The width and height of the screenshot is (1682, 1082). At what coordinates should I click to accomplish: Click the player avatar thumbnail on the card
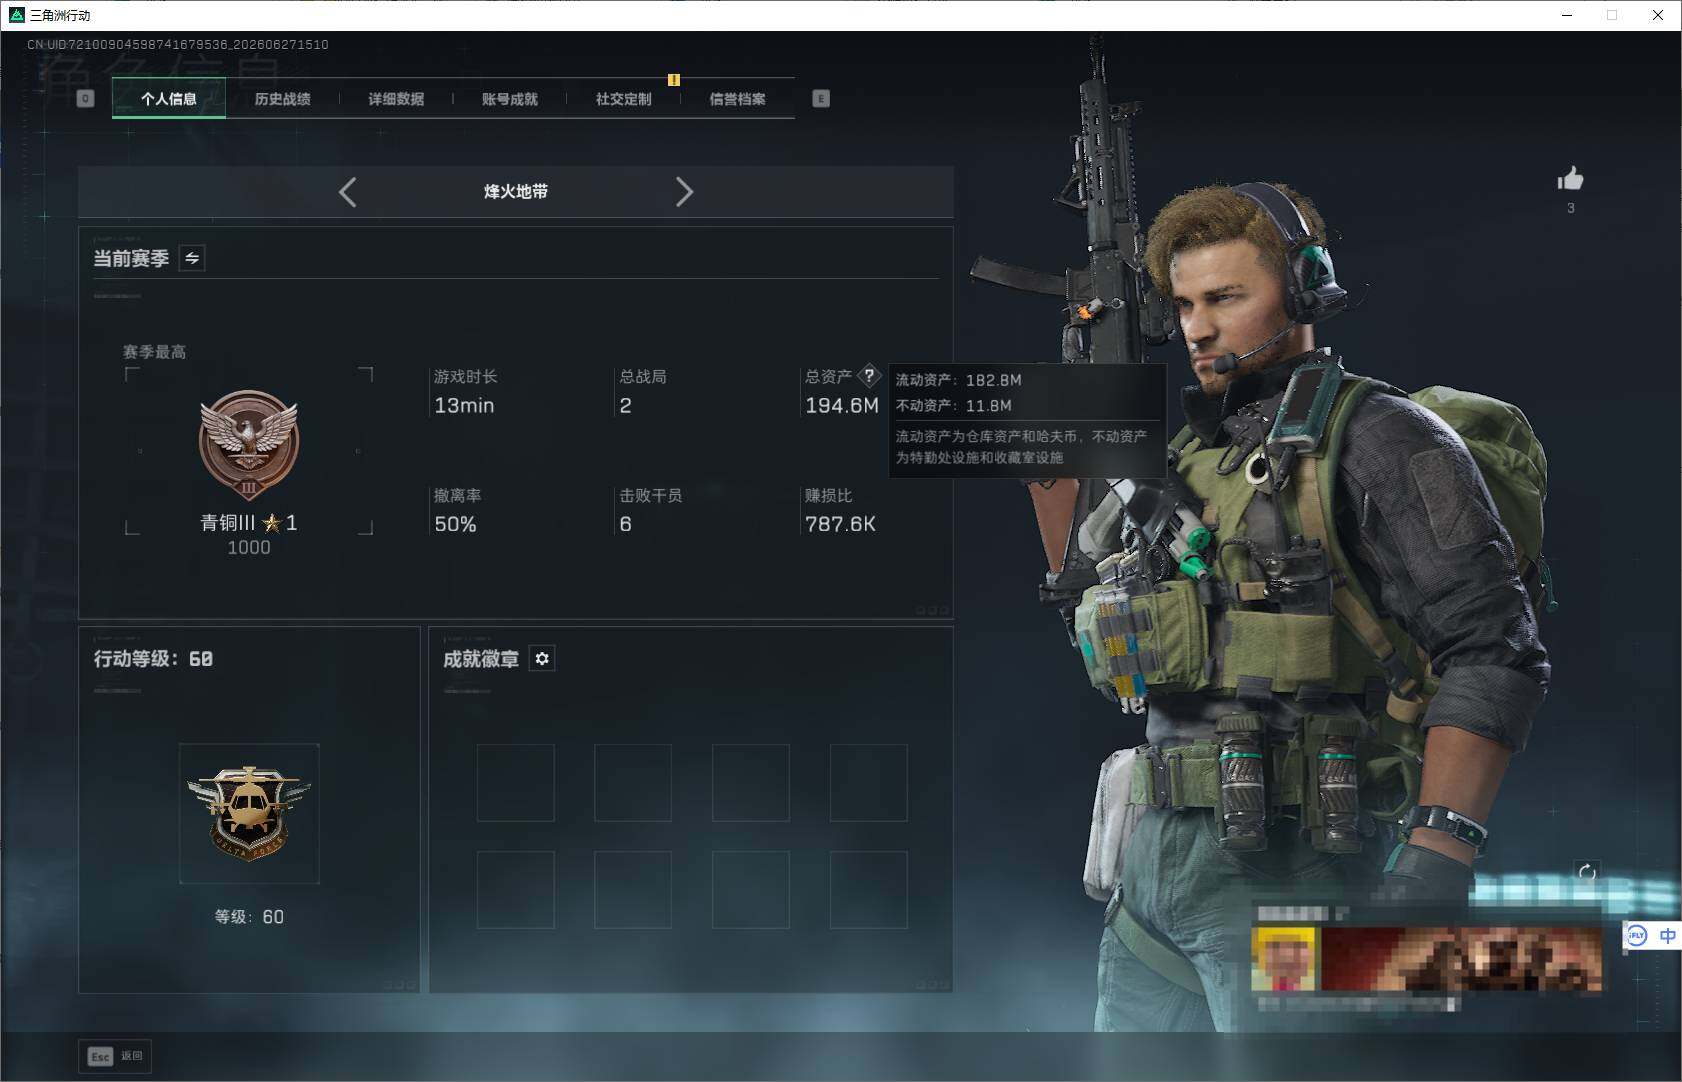pyautogui.click(x=1285, y=958)
